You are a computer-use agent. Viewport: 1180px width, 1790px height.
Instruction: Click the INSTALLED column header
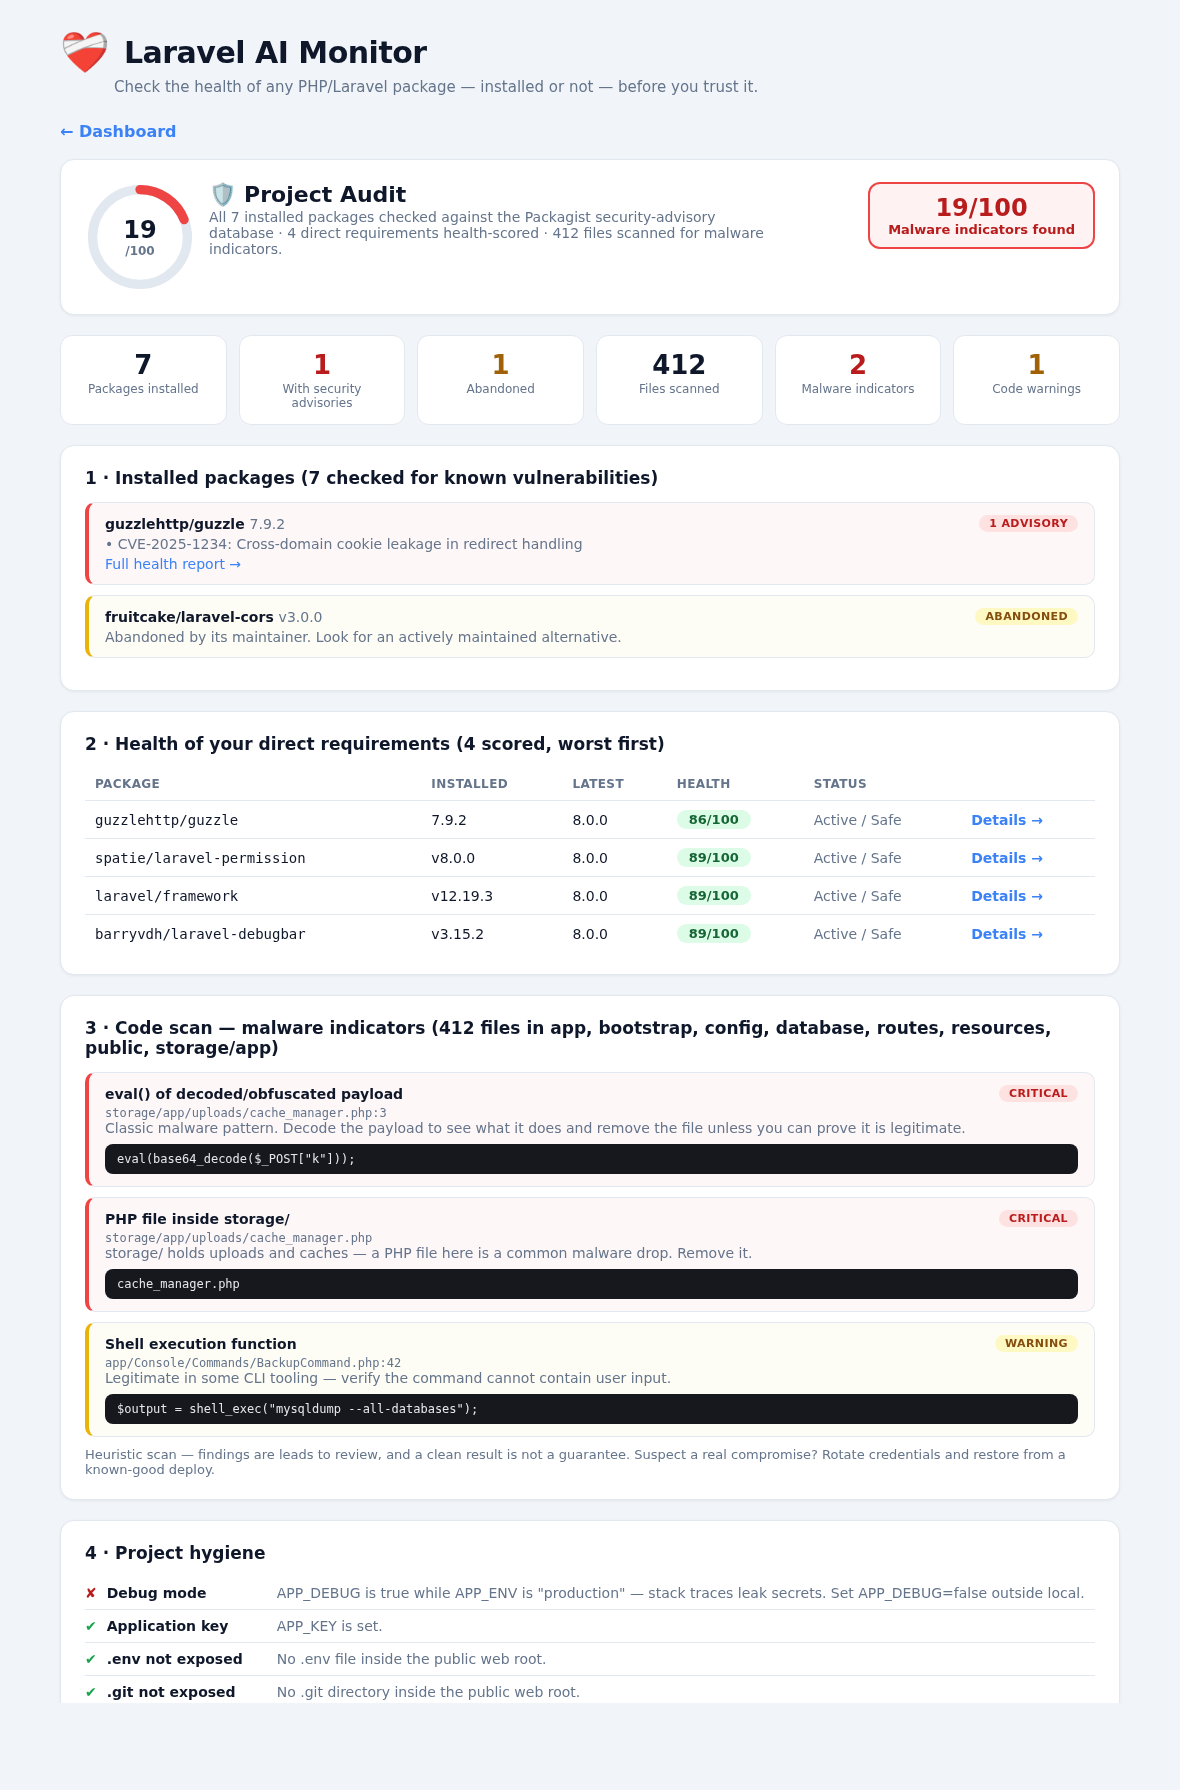(469, 784)
